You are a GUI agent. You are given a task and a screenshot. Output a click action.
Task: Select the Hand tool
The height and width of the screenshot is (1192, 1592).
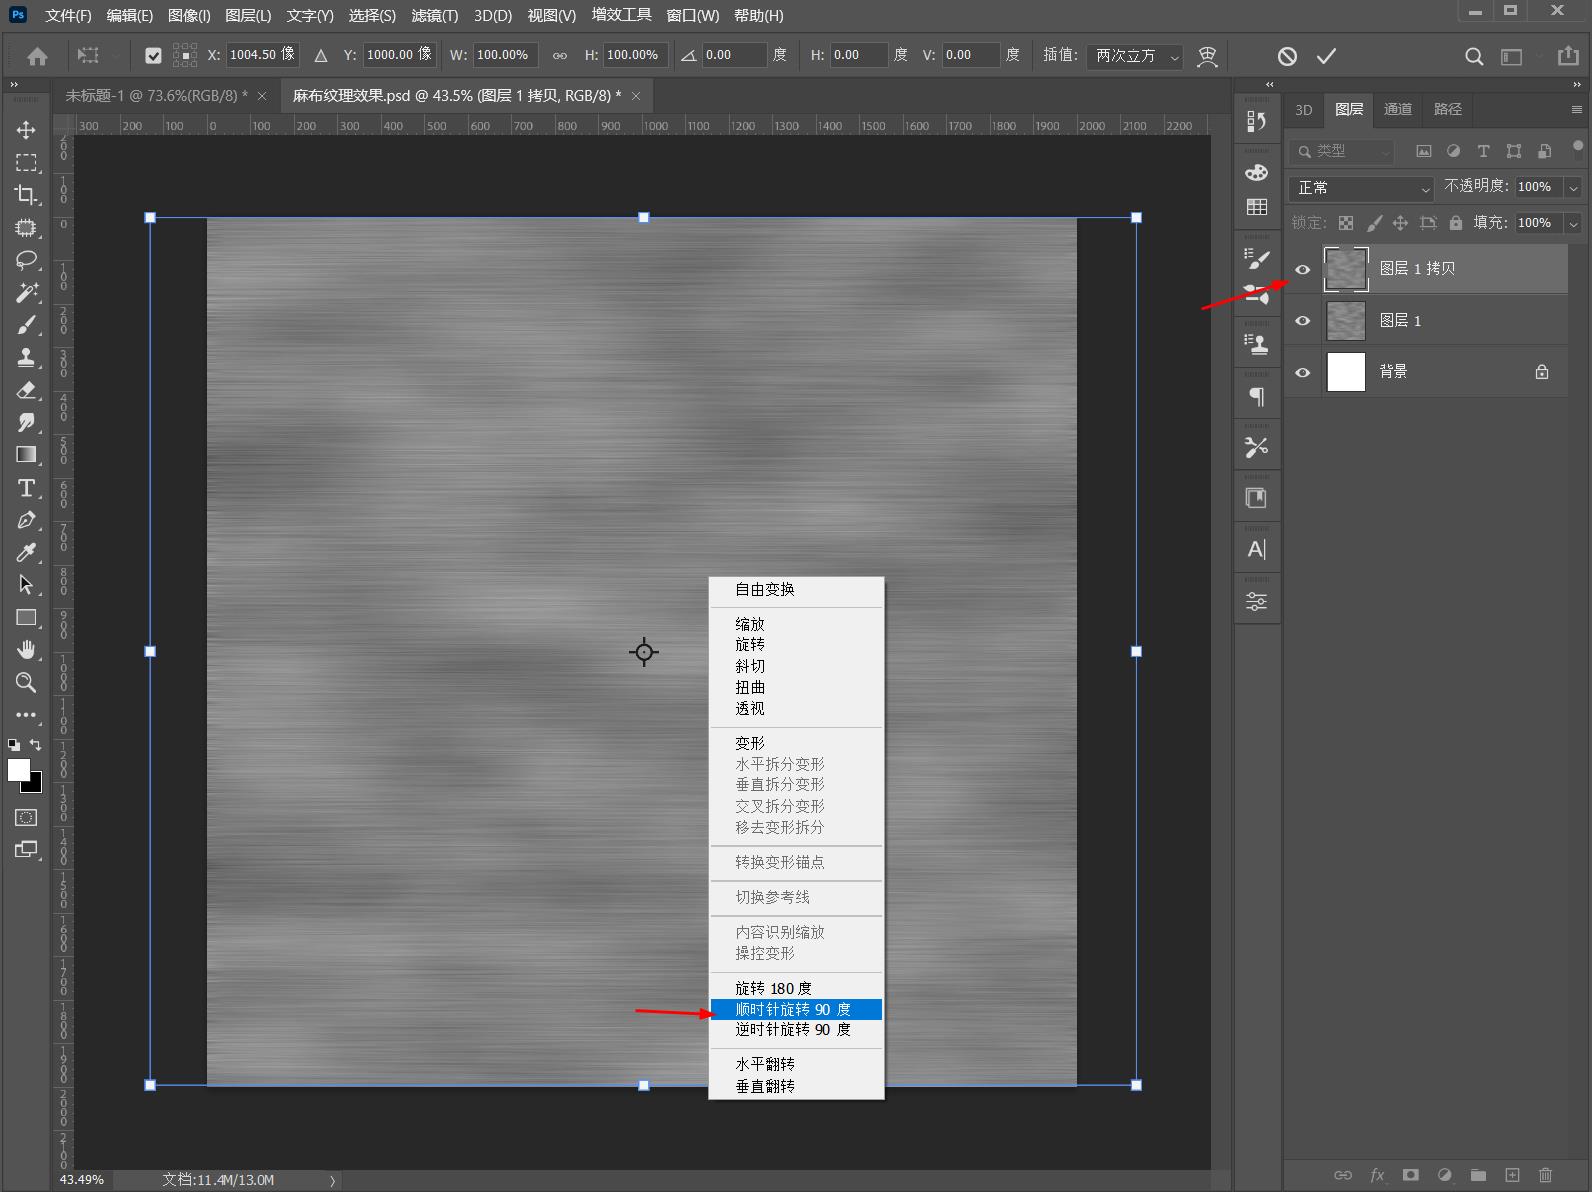pyautogui.click(x=27, y=650)
